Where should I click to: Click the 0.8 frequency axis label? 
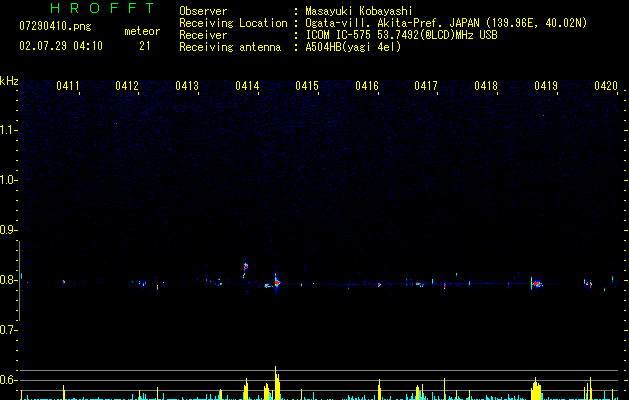[x=8, y=280]
